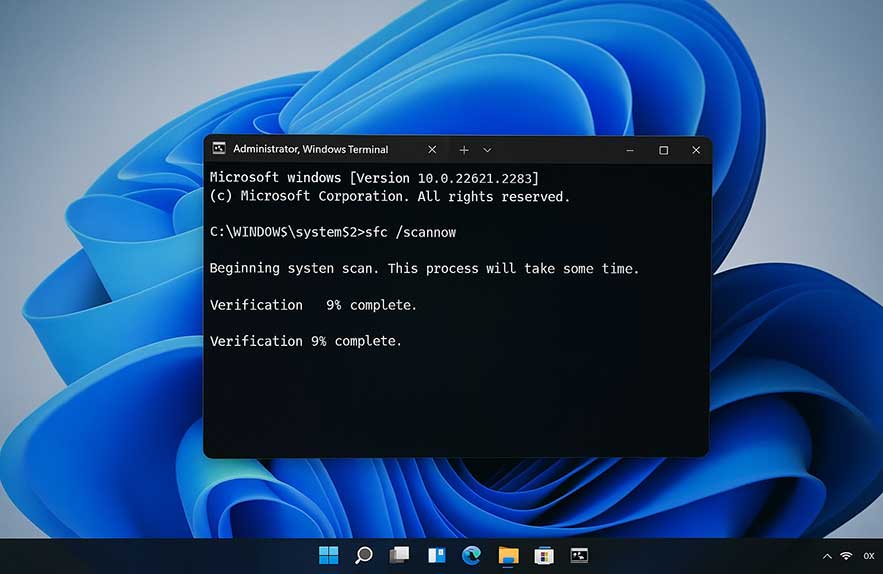
Task: Click 'Beginning systen scan' line
Action: click(x=425, y=269)
